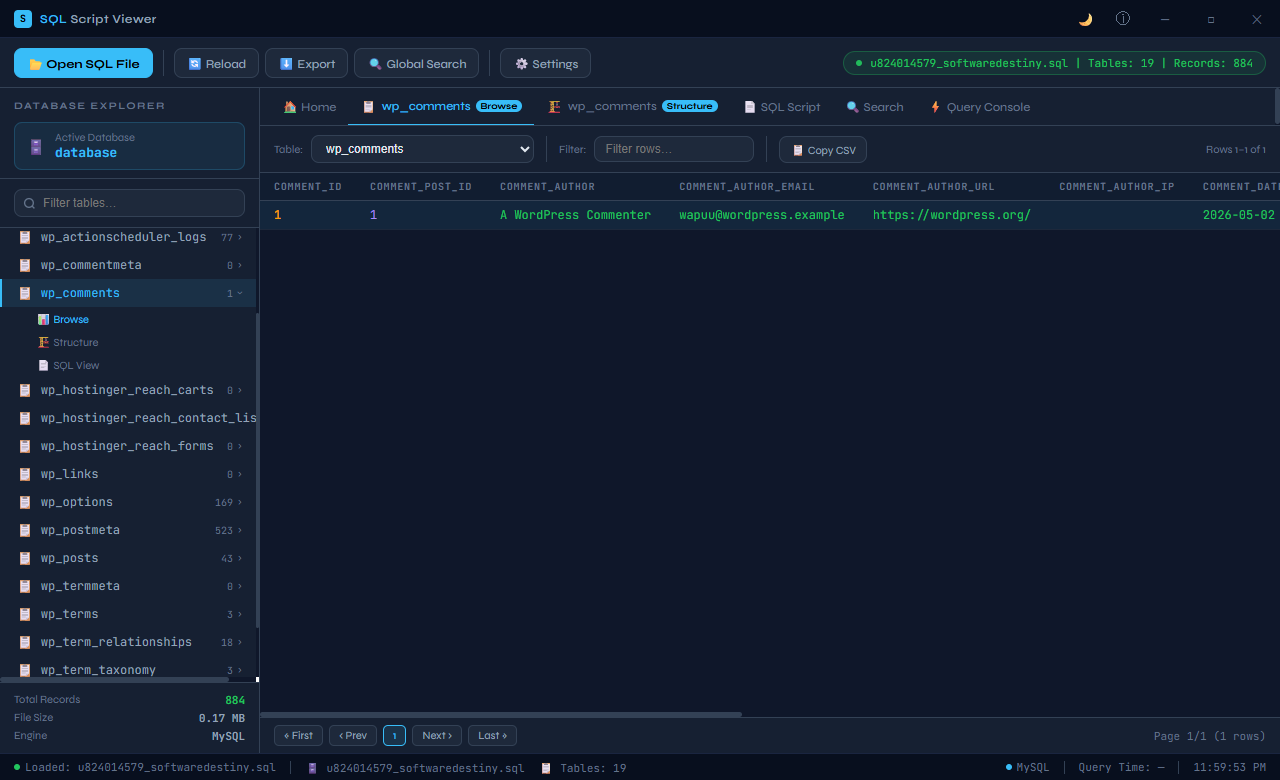Click the wp_hostinger_reach_contact_lis table icon
Viewport: 1280px width, 780px height.
[25, 418]
